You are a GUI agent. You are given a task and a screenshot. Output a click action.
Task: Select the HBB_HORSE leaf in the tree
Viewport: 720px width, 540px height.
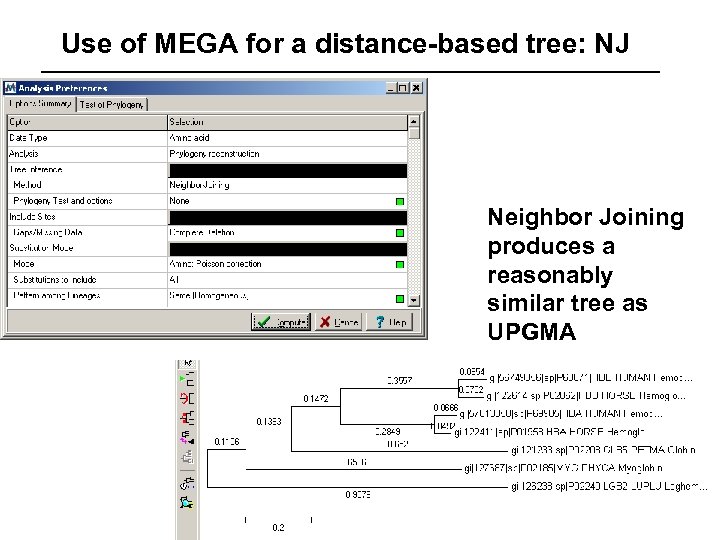[x=586, y=396]
